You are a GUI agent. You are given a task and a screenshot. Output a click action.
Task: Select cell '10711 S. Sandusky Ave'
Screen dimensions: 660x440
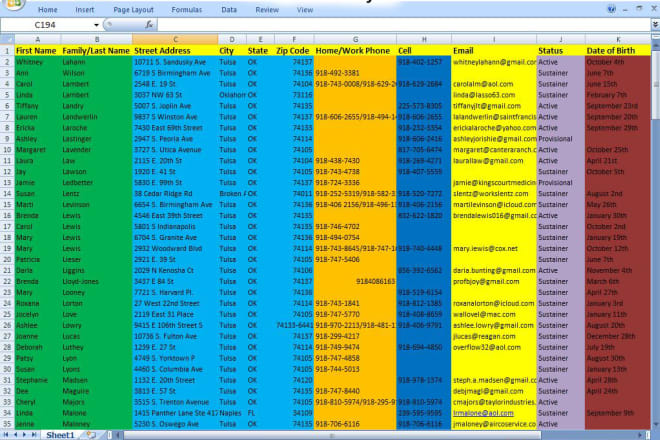(175, 62)
